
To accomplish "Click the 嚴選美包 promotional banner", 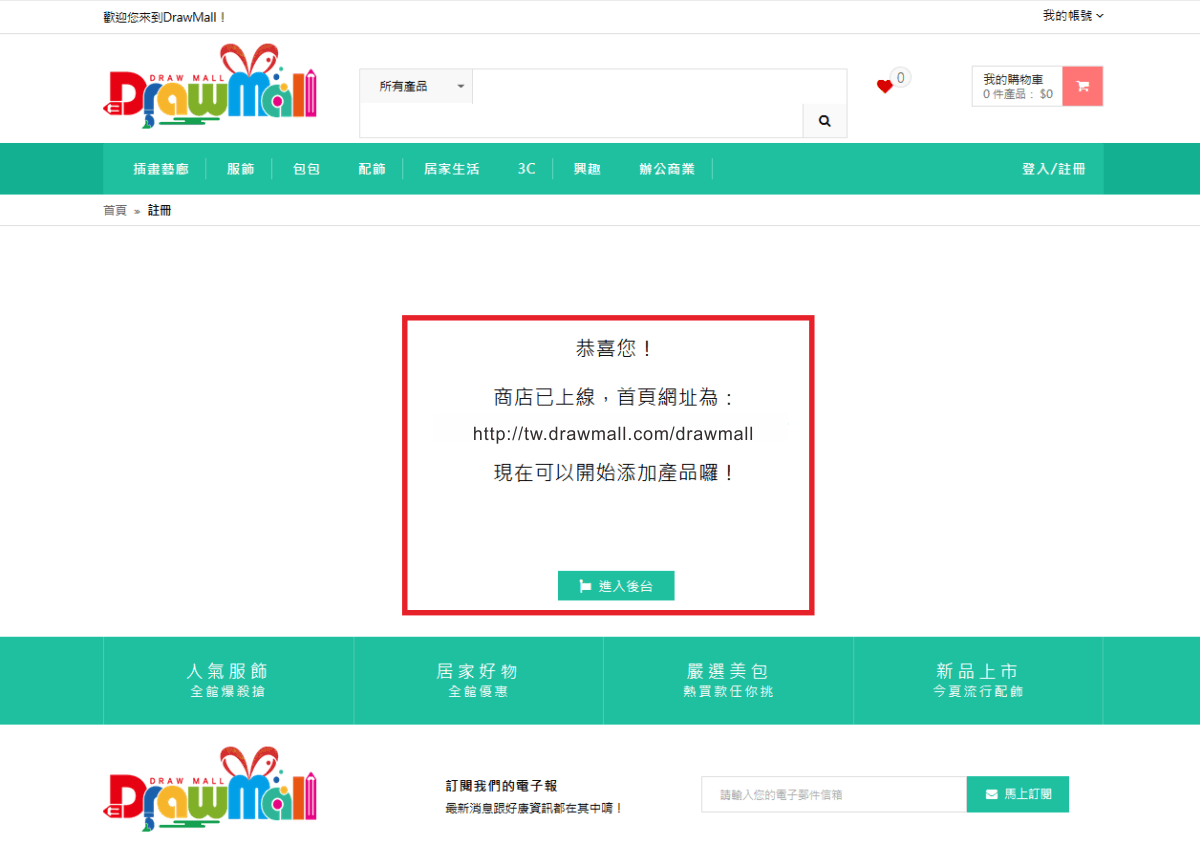I will click(727, 680).
